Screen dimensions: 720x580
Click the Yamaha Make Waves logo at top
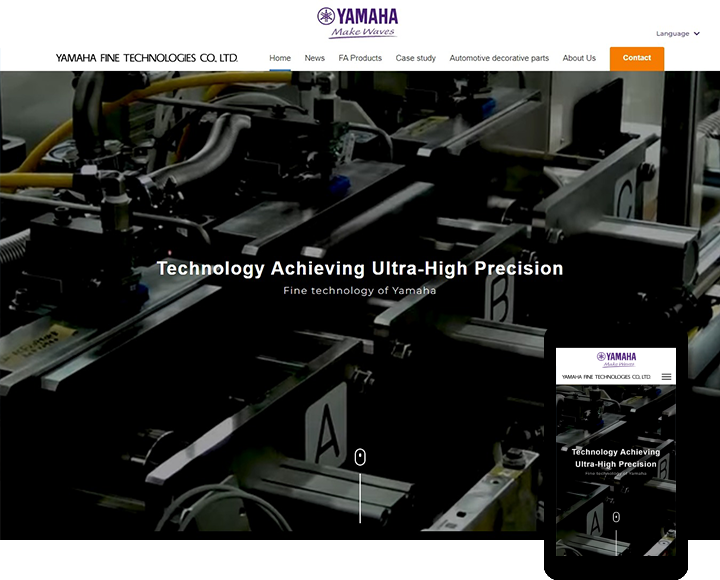click(x=357, y=23)
